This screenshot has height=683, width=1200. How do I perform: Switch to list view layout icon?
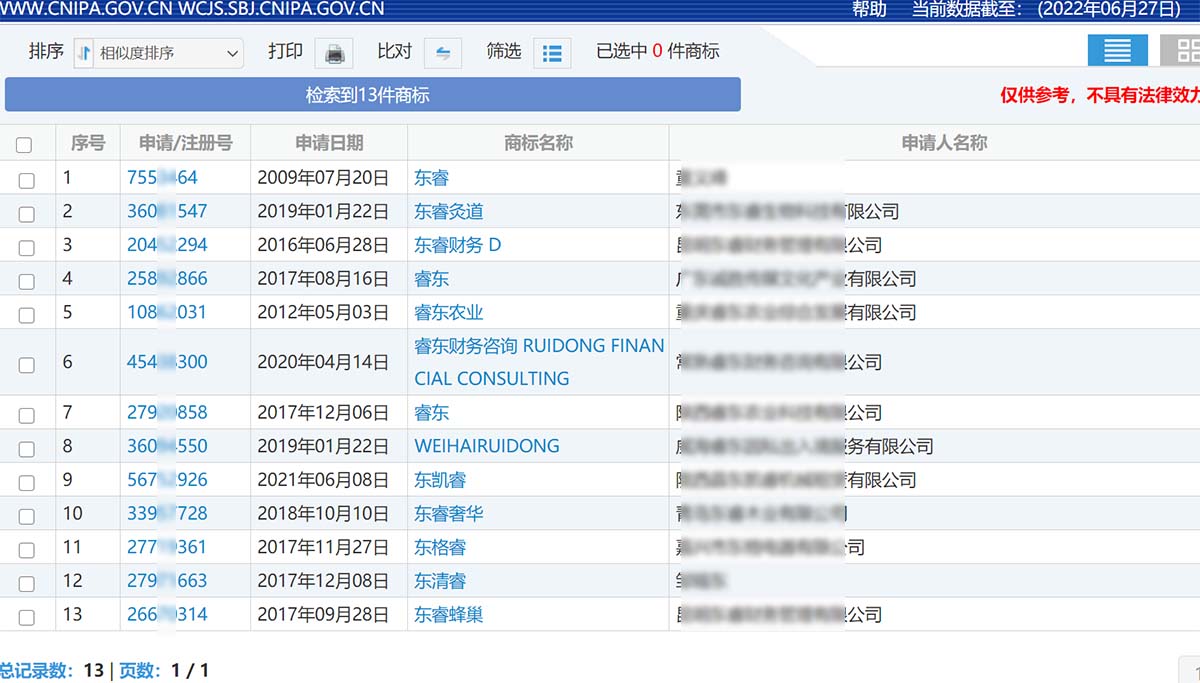pyautogui.click(x=1116, y=50)
